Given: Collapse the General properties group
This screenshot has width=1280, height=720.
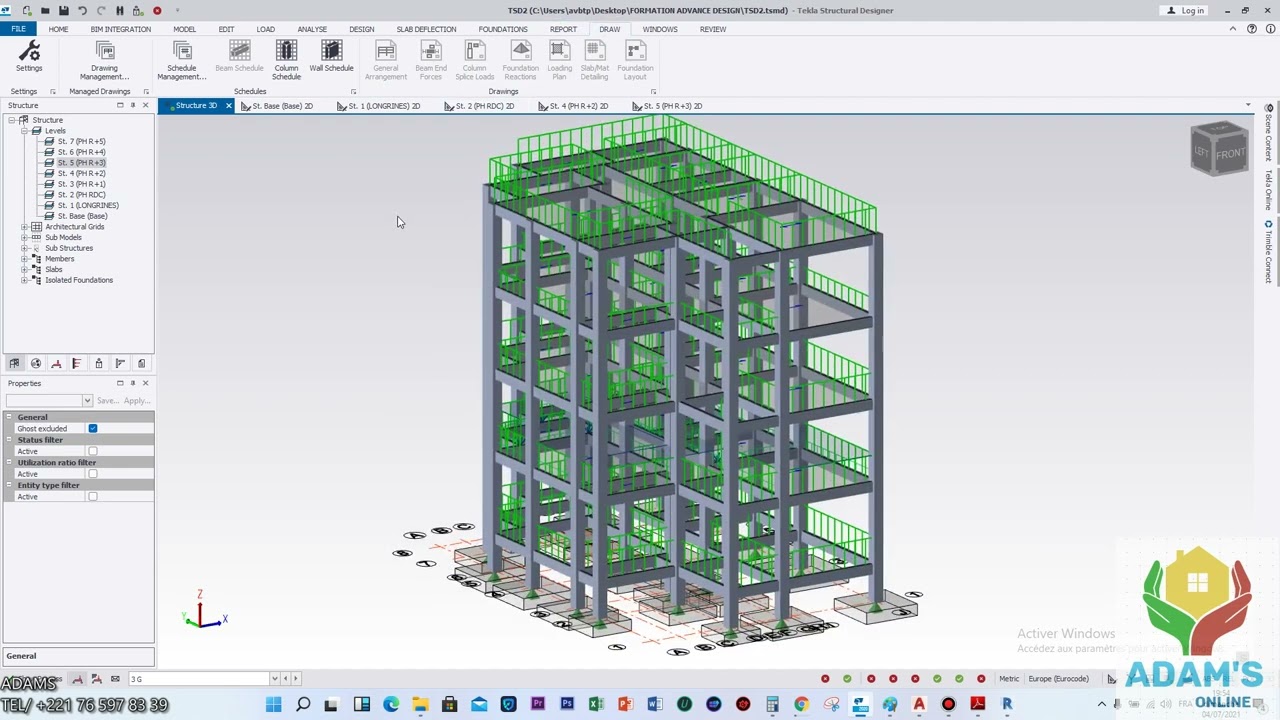Looking at the screenshot, I should 10,417.
